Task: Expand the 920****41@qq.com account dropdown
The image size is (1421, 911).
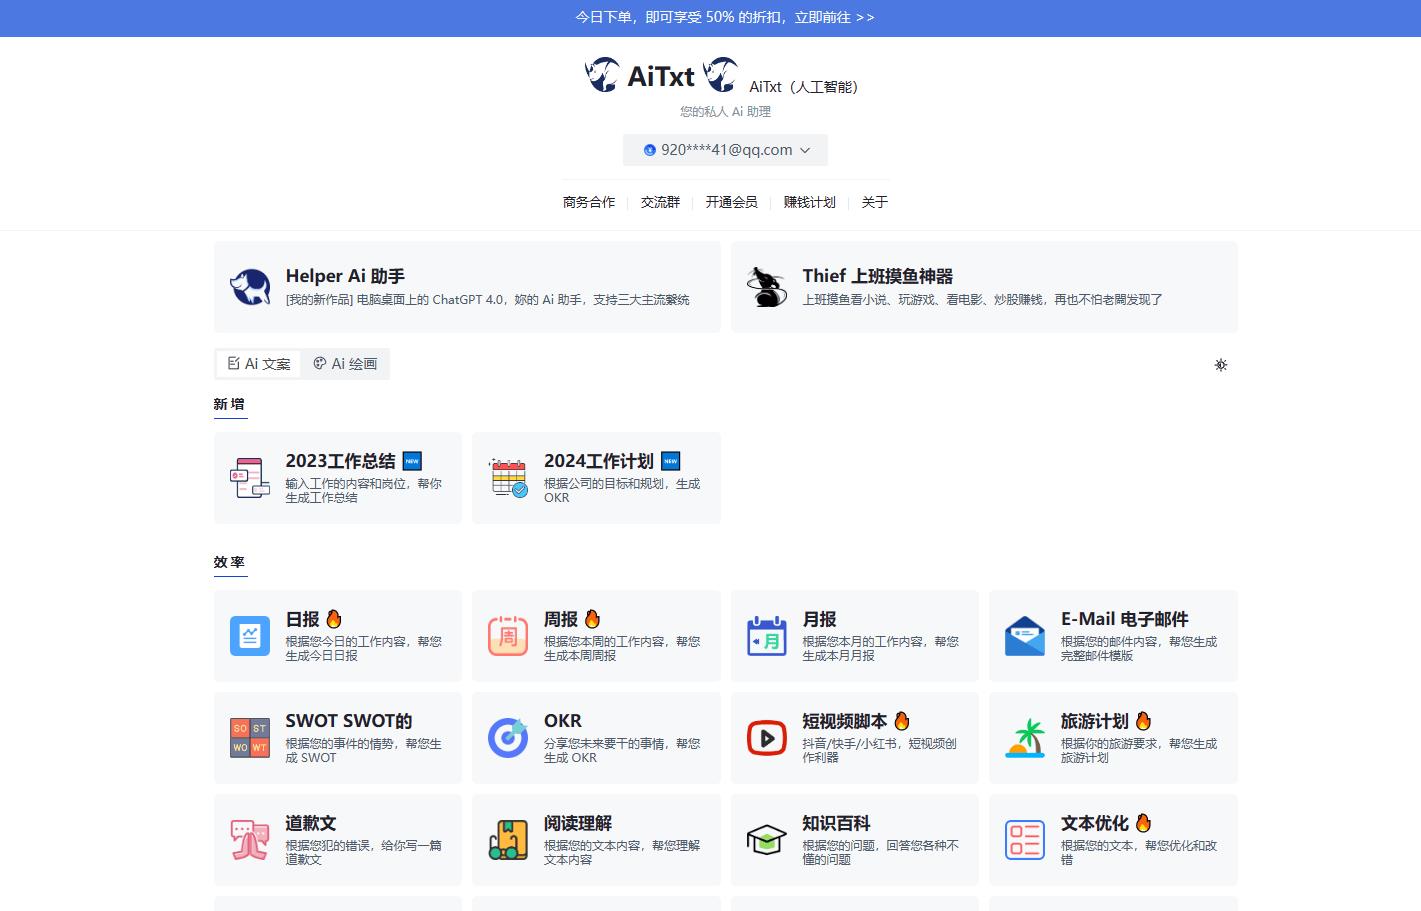Action: (725, 150)
